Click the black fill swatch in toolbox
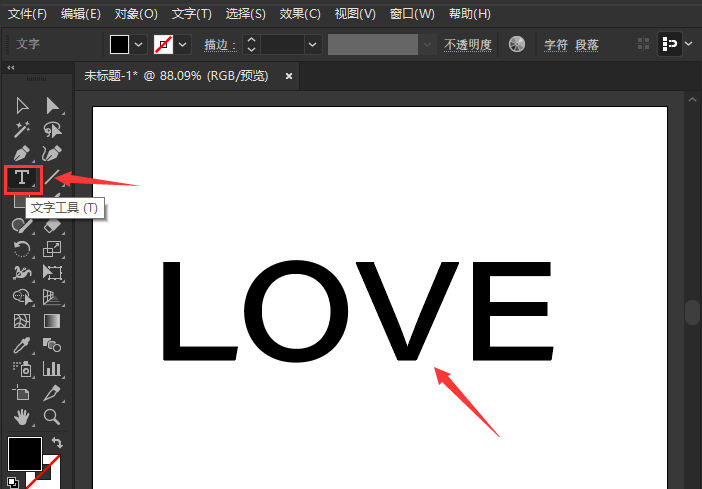Screen dimensions: 702x489 pos(25,454)
